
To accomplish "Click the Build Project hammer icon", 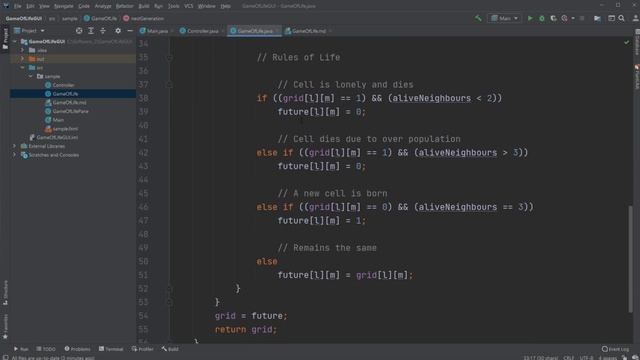I will pos(478,18).
